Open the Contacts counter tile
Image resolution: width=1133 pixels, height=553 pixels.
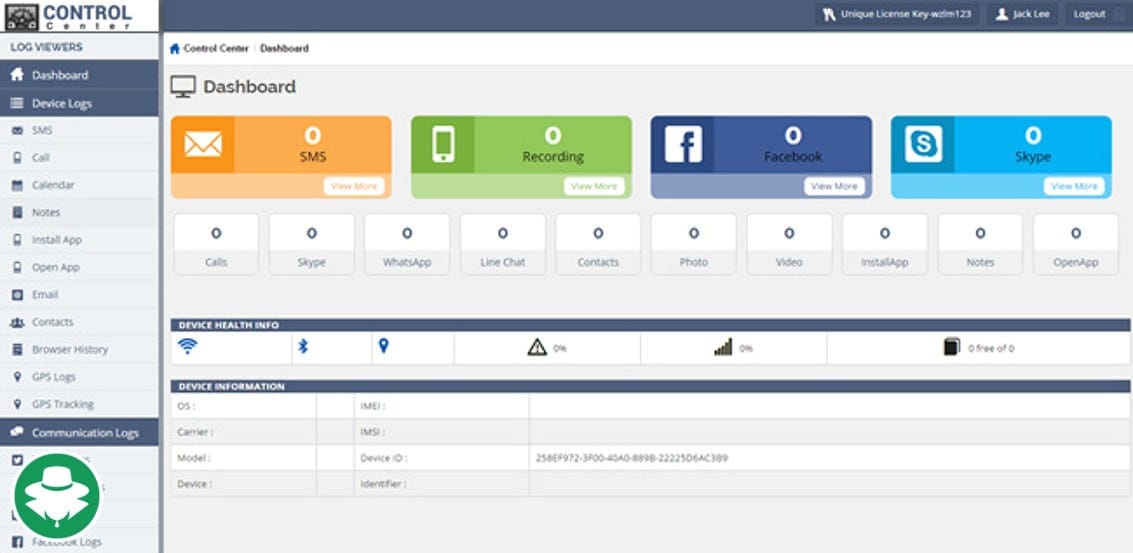(598, 244)
